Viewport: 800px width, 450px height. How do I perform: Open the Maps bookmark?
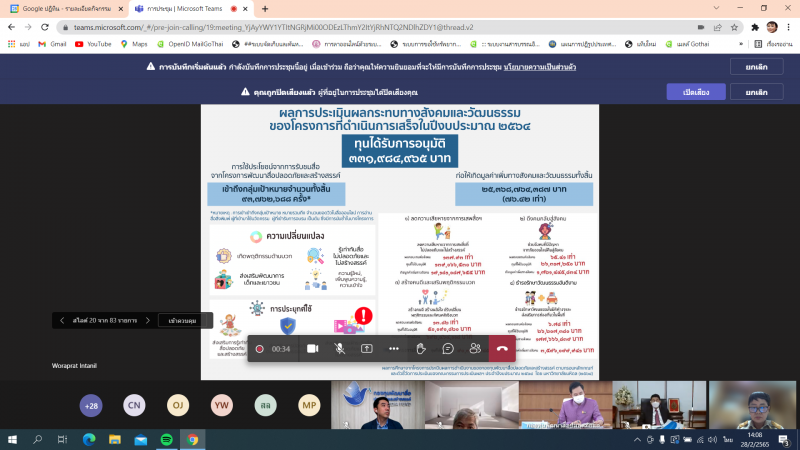[134, 44]
